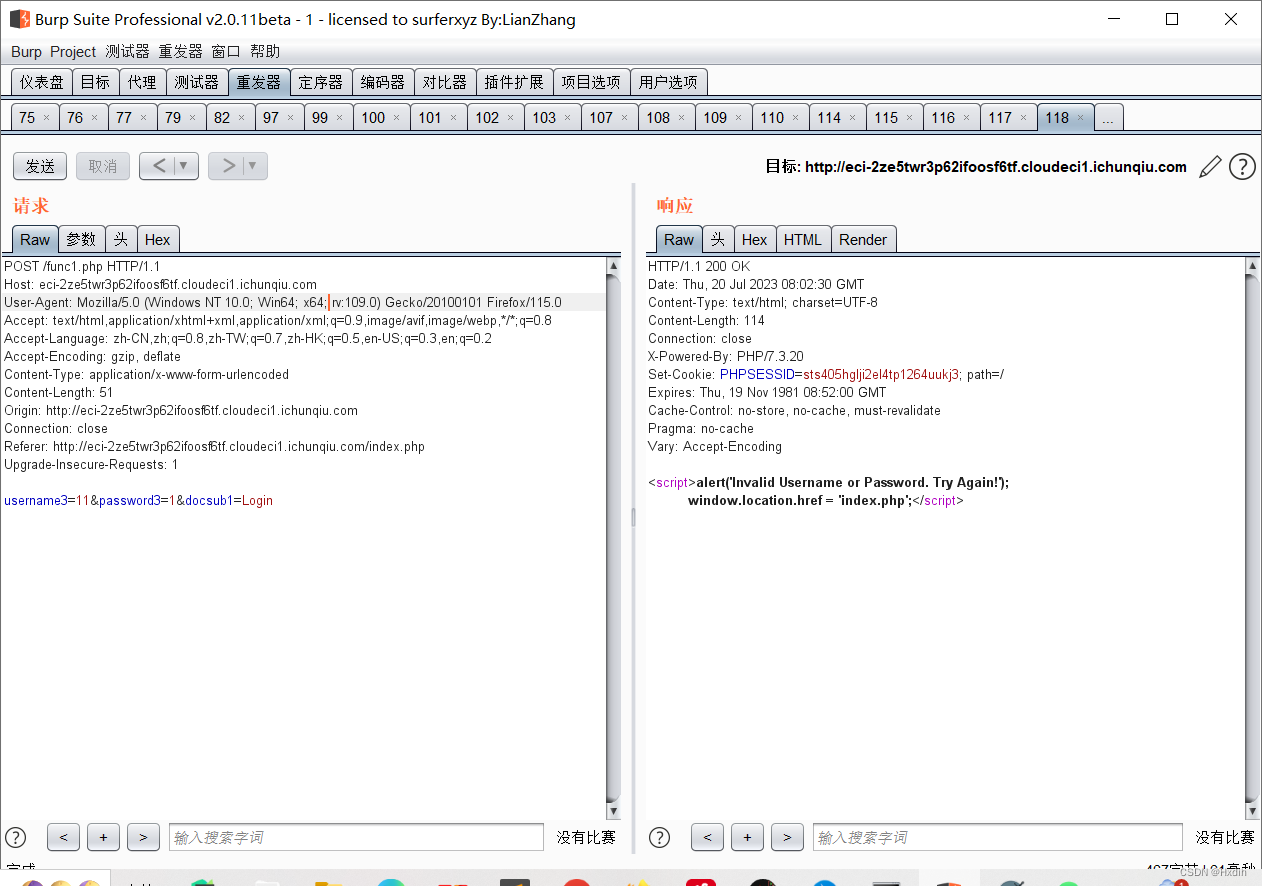Focus the request search input field
Screen dimensions: 1262x886
point(356,837)
